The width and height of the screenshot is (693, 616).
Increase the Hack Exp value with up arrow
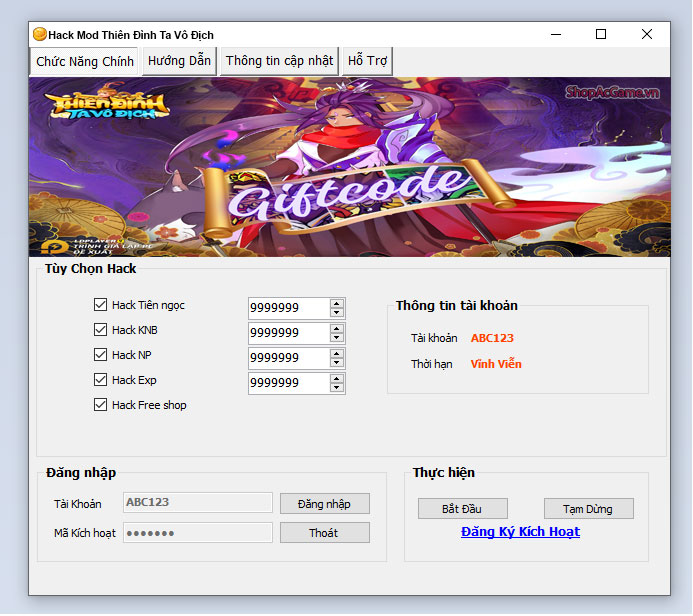[337, 379]
